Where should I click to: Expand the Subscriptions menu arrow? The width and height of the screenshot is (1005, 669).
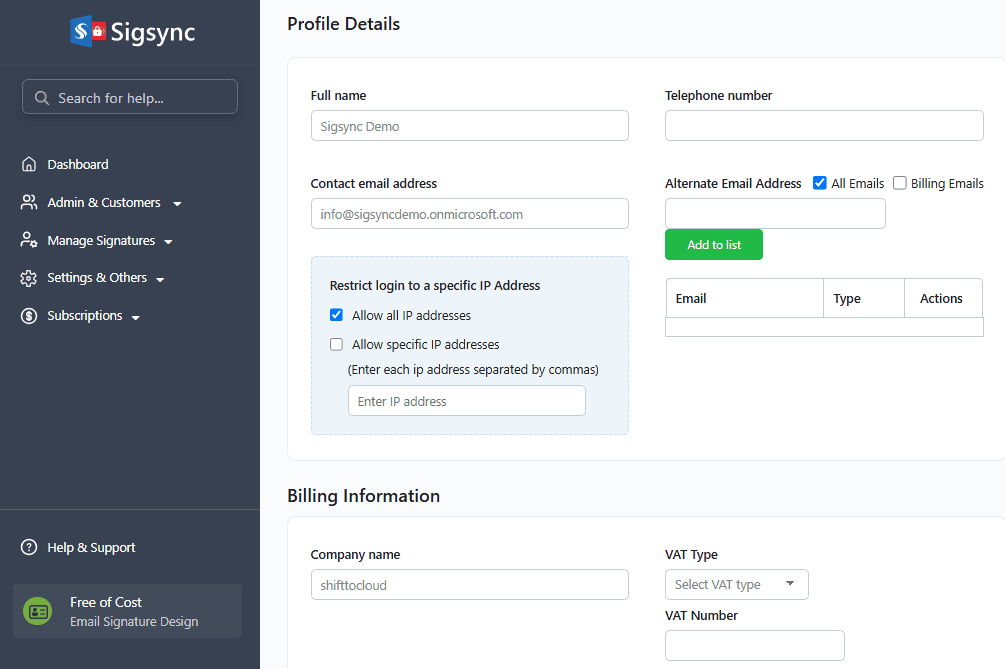tap(136, 317)
